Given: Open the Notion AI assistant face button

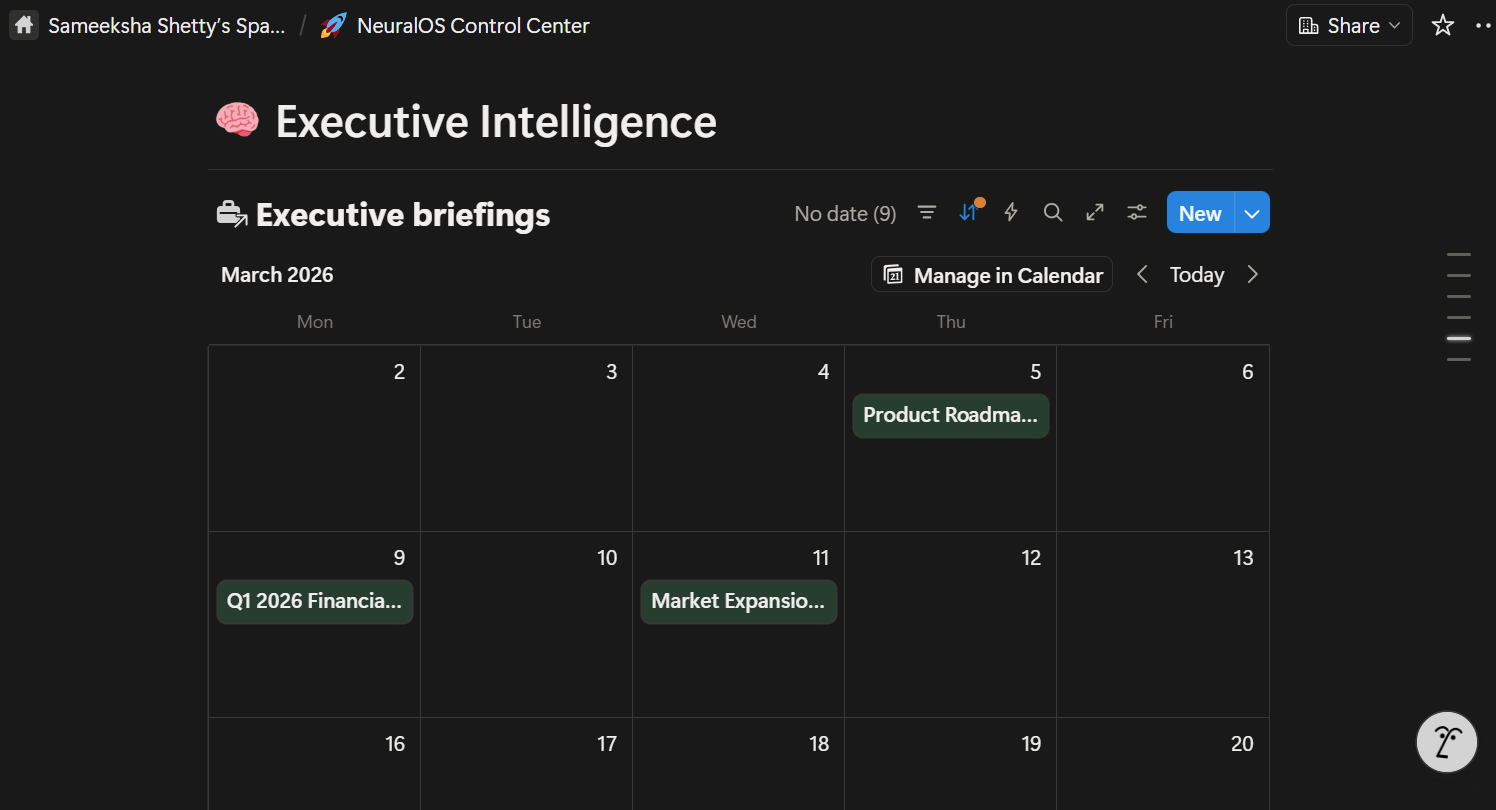Looking at the screenshot, I should point(1447,742).
